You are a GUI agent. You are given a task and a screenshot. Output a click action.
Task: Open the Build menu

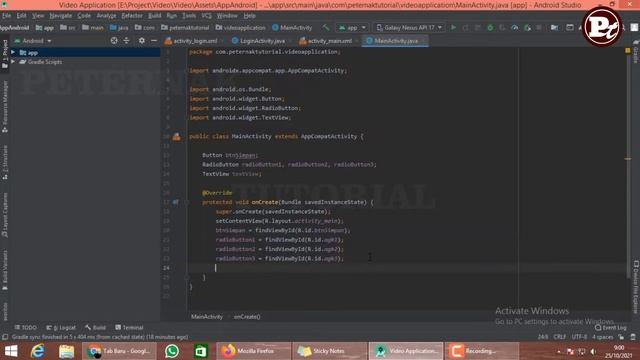(x=154, y=16)
